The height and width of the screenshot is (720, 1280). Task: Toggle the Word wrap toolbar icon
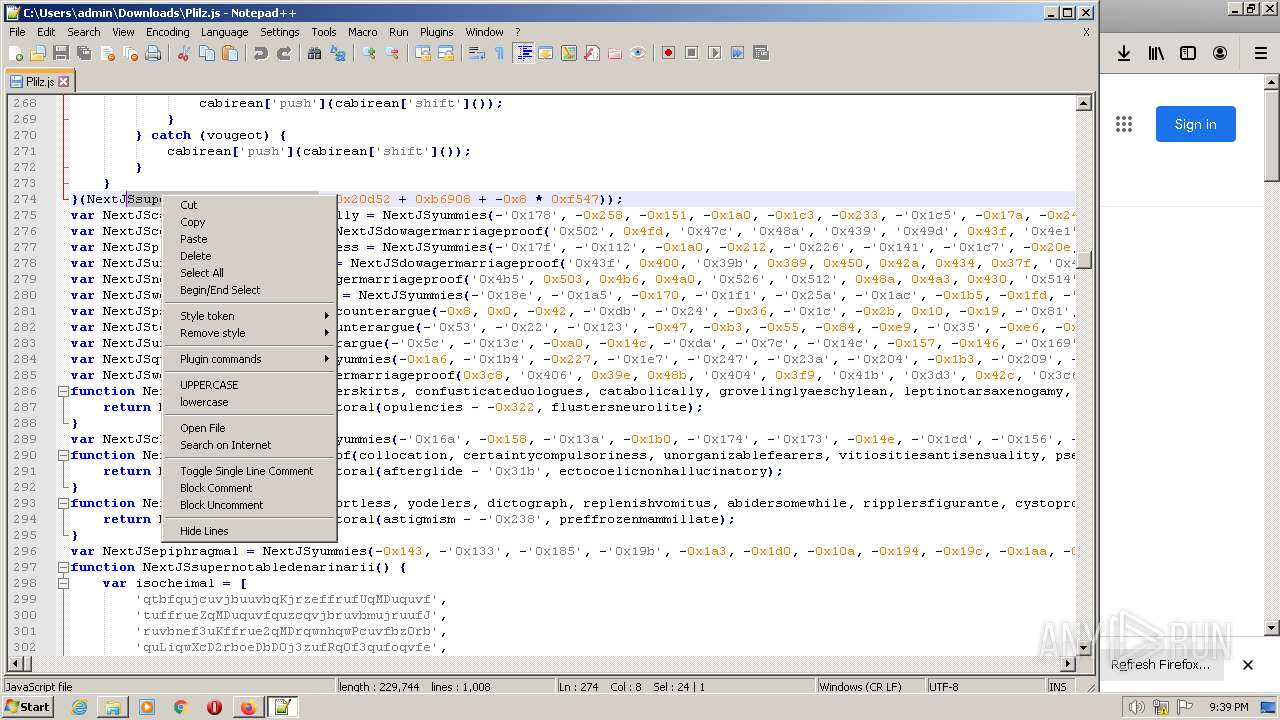[x=477, y=53]
